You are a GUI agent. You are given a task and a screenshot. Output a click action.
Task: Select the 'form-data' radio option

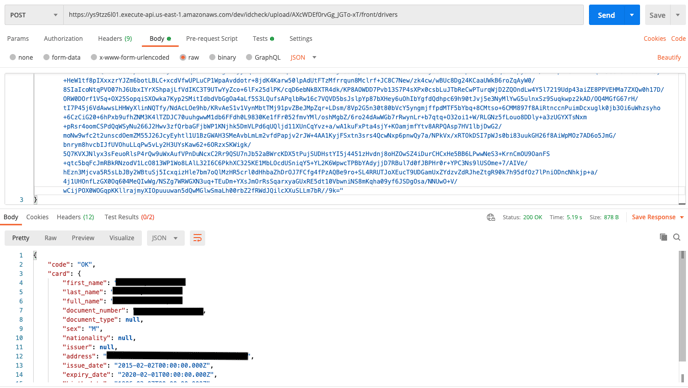(x=46, y=57)
